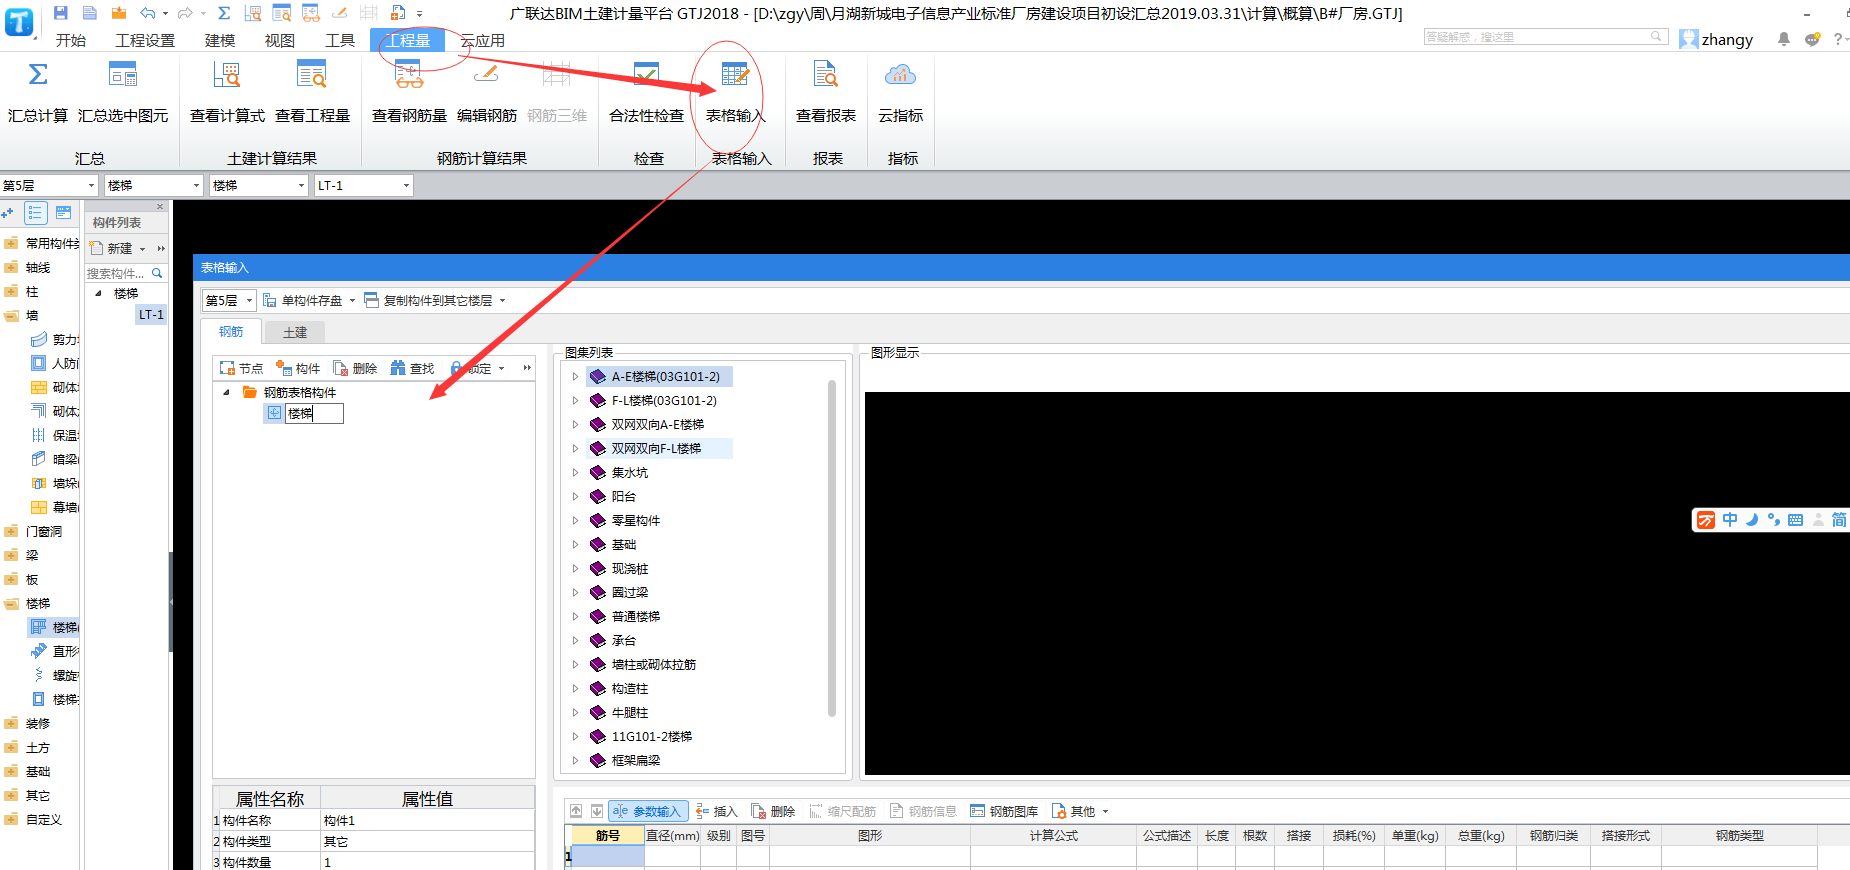The height and width of the screenshot is (870, 1850).
Task: Open the 其他 dropdown in rebar toolbar
Action: tap(1080, 811)
